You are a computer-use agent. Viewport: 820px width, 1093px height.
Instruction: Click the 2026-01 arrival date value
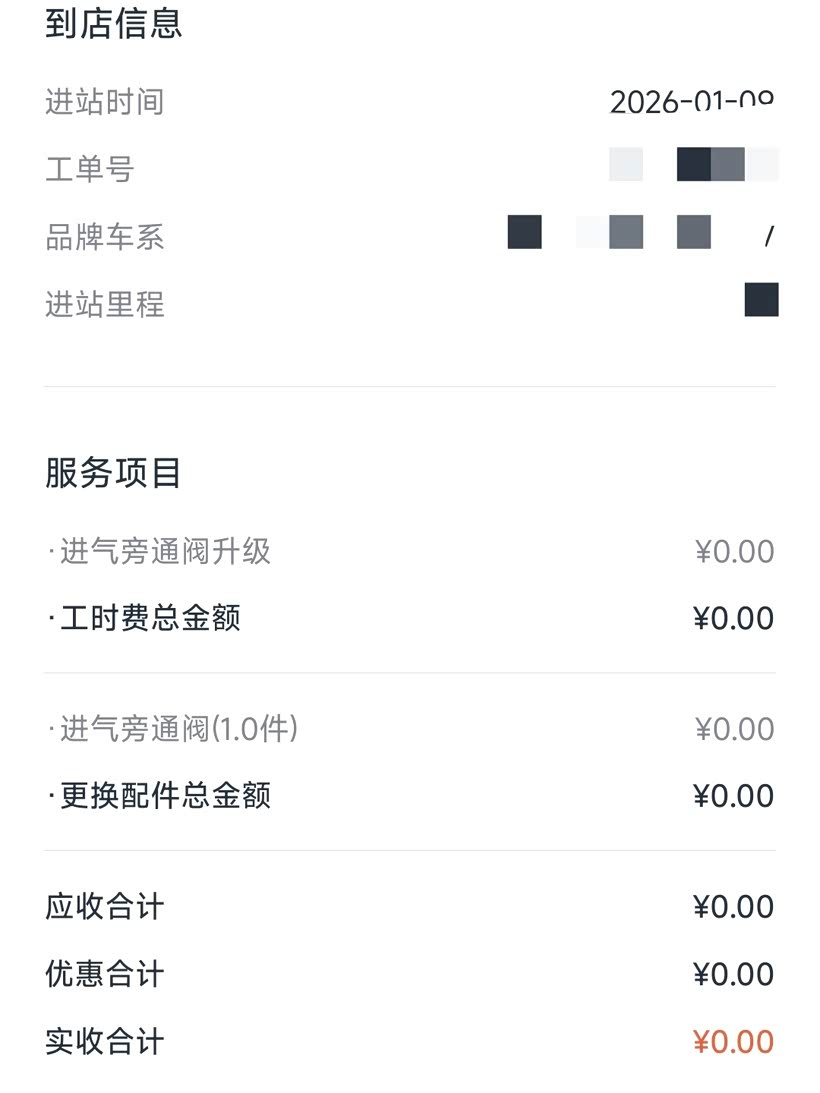pyautogui.click(x=691, y=102)
